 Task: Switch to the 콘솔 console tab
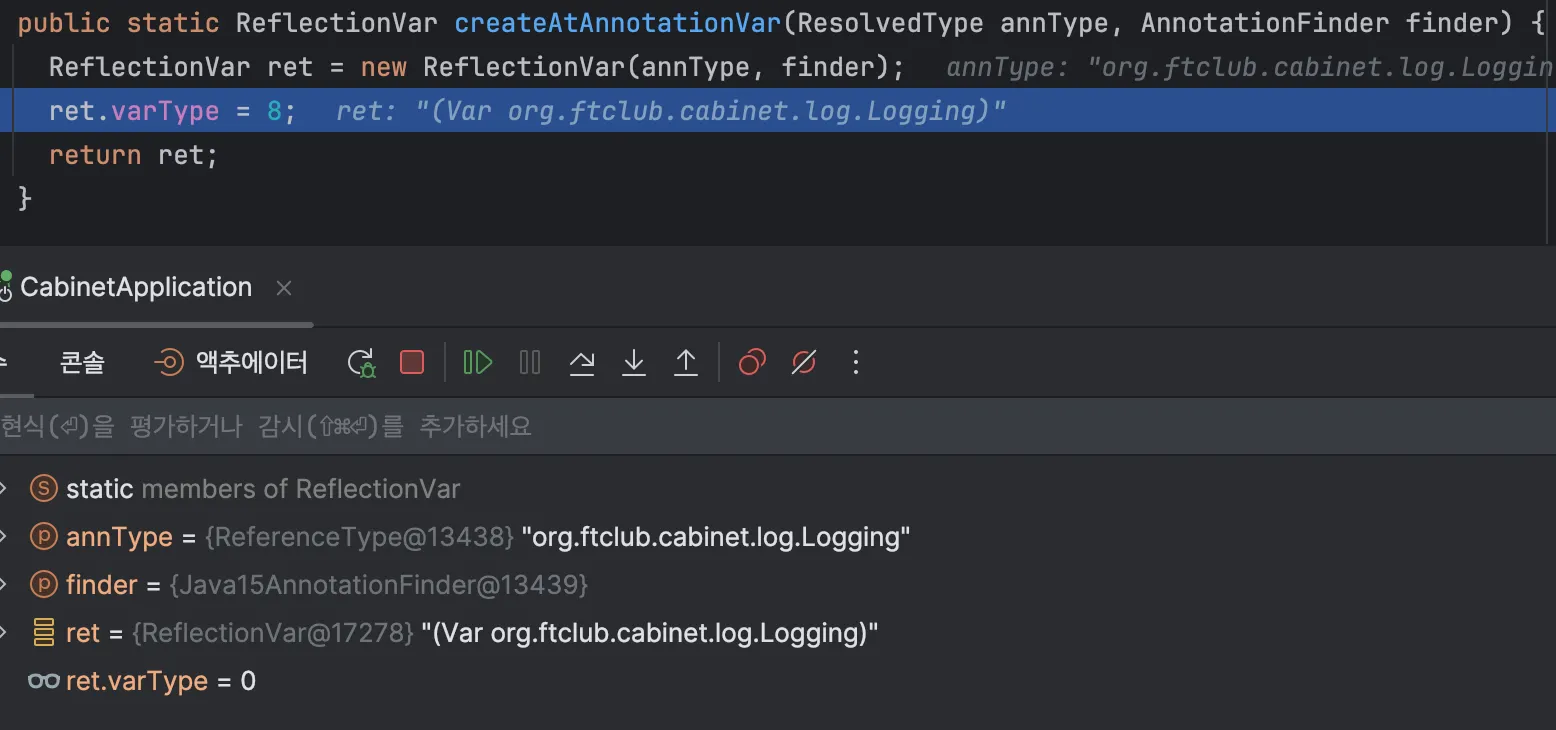tap(82, 362)
